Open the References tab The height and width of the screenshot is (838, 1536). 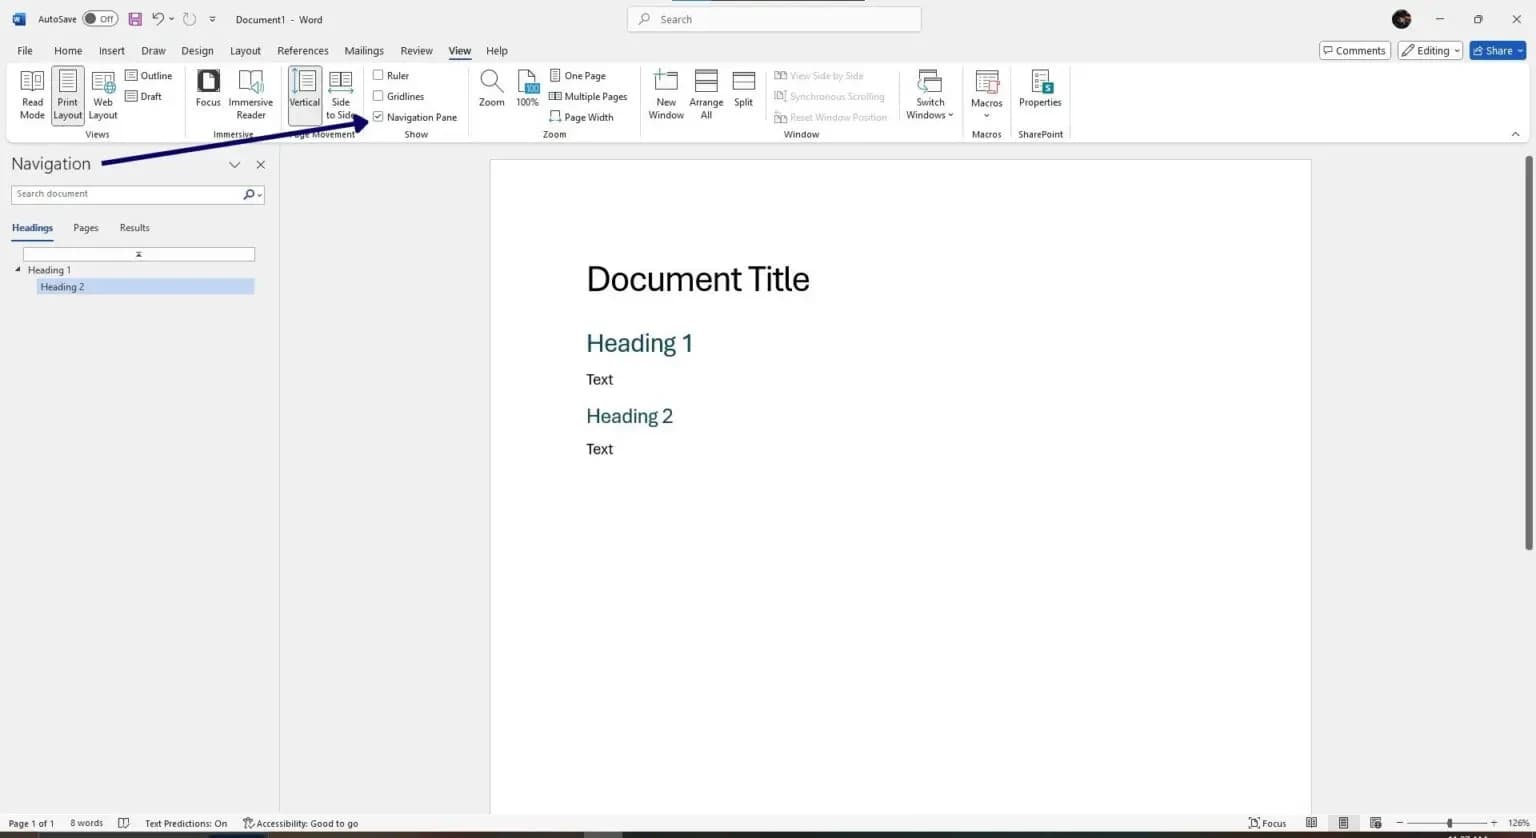click(303, 51)
